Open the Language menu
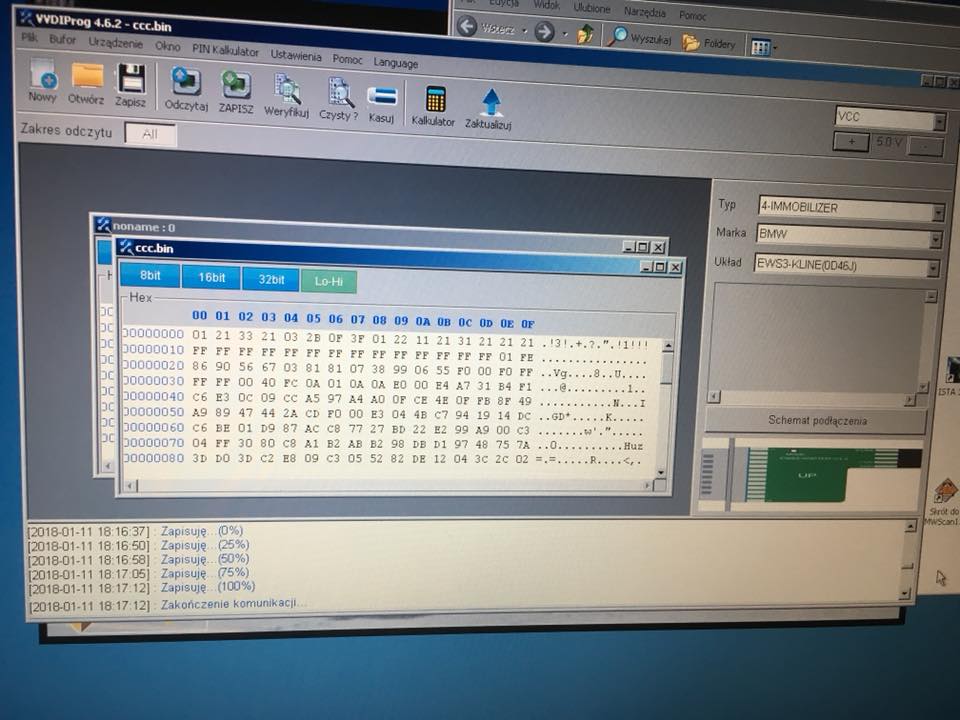 tap(396, 62)
